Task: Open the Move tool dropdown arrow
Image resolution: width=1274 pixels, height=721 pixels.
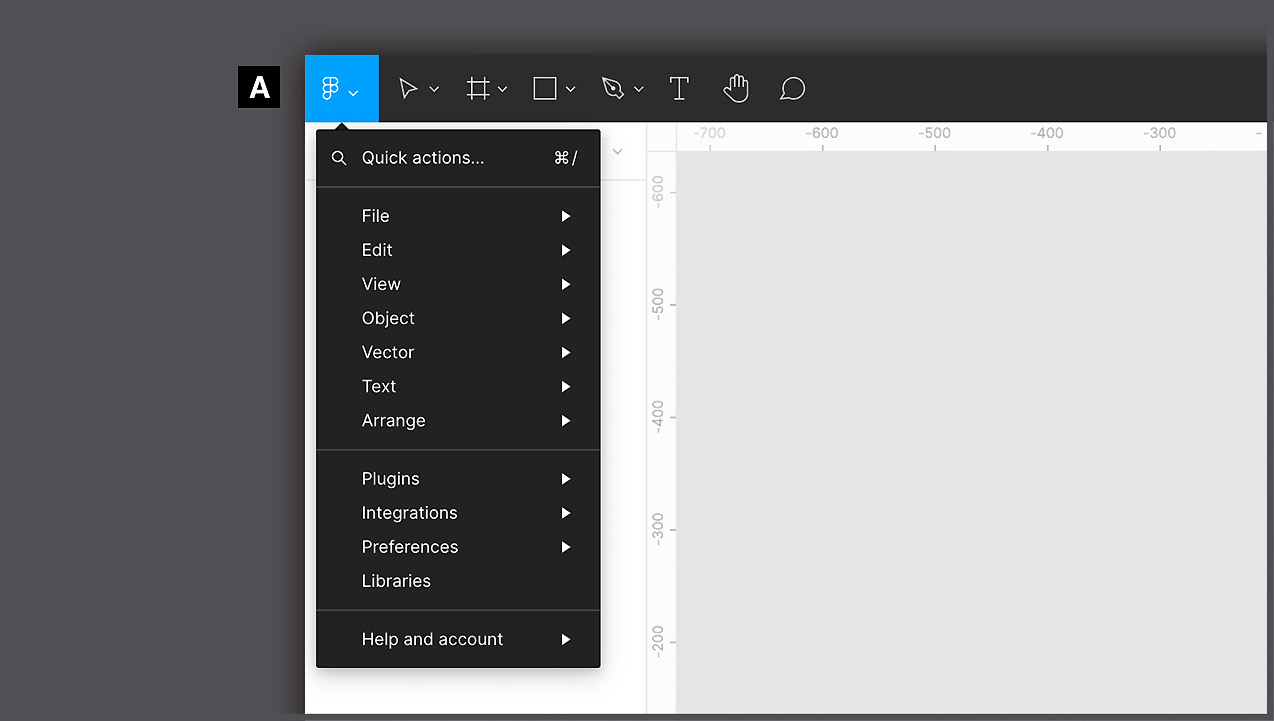Action: (434, 88)
